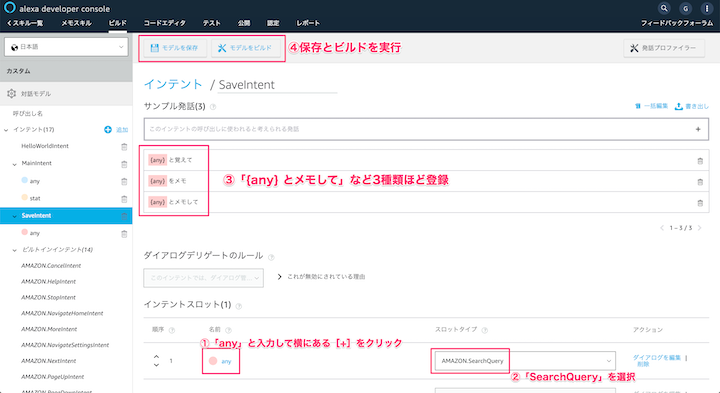The height and width of the screenshot is (393, 720).
Task: Delete the '{any} をメモ' utterance
Action: coord(700,182)
